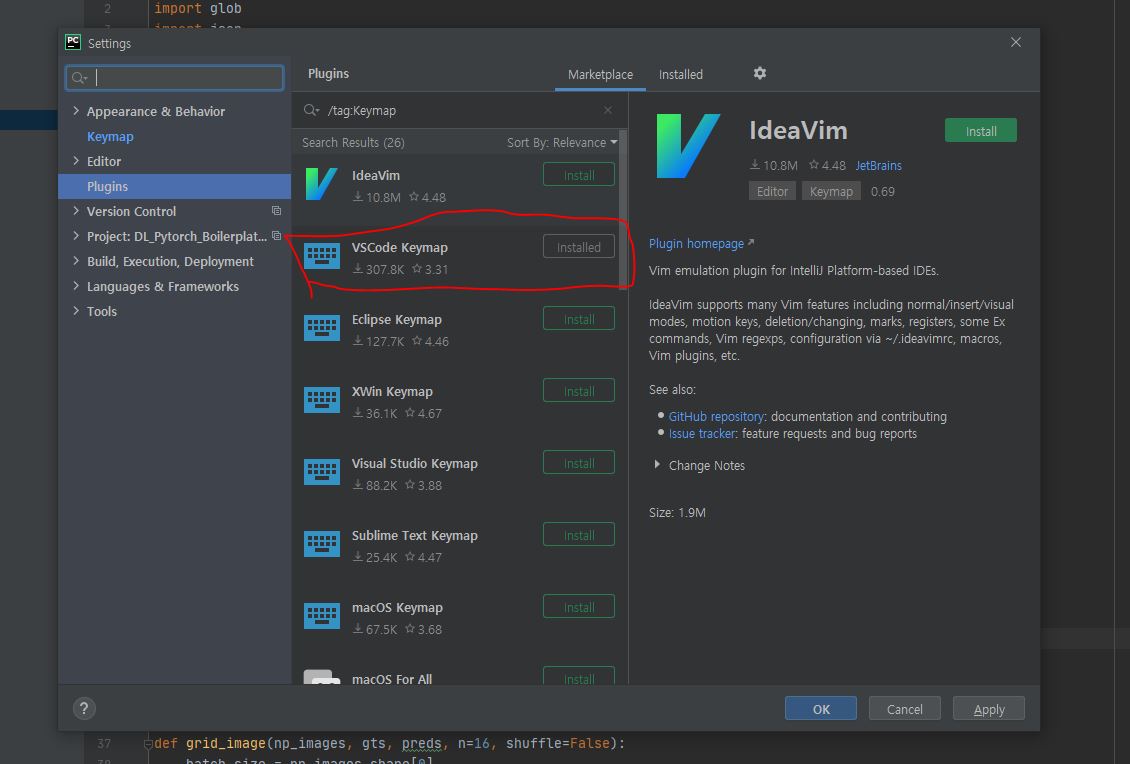Image resolution: width=1130 pixels, height=764 pixels.
Task: Select the Visual Studio Keymap keyboard icon
Action: [x=321, y=473]
